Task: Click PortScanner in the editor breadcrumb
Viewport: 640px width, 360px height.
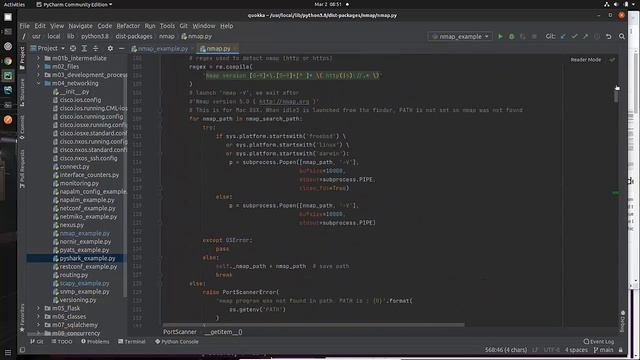Action: pos(180,332)
